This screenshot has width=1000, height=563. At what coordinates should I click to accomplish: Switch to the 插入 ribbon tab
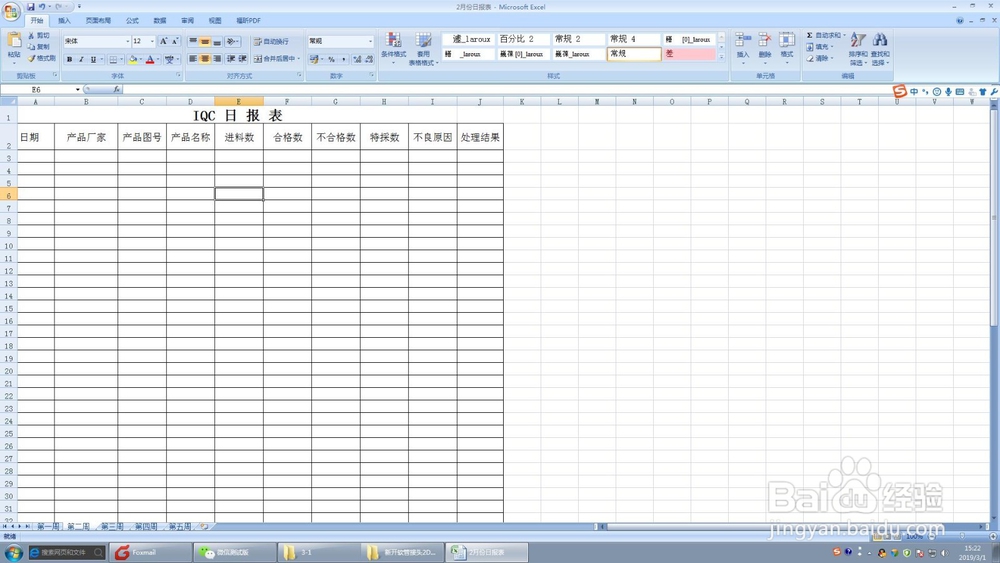tap(64, 20)
